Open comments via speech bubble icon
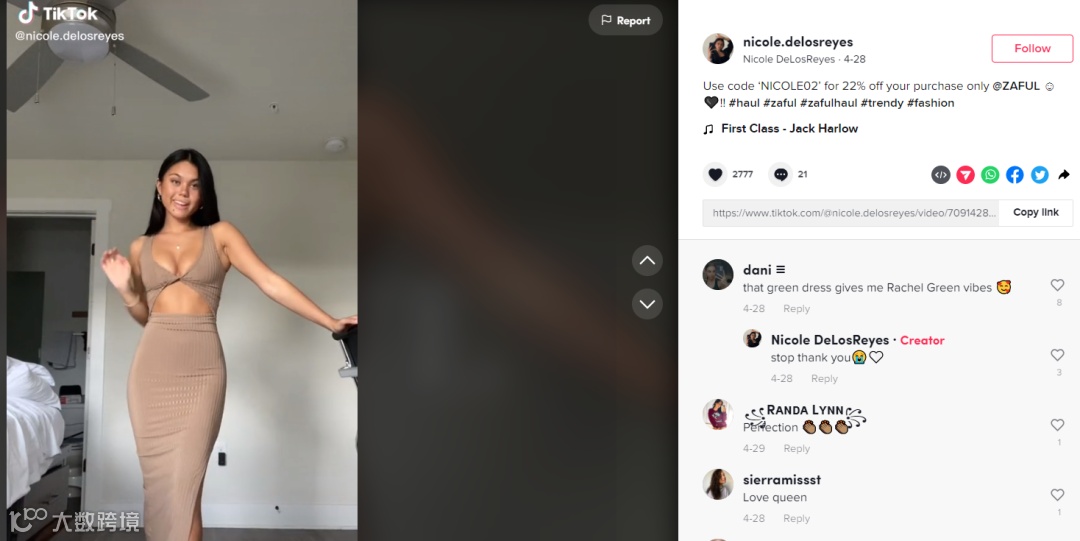Image resolution: width=1080 pixels, height=541 pixels. pos(780,174)
